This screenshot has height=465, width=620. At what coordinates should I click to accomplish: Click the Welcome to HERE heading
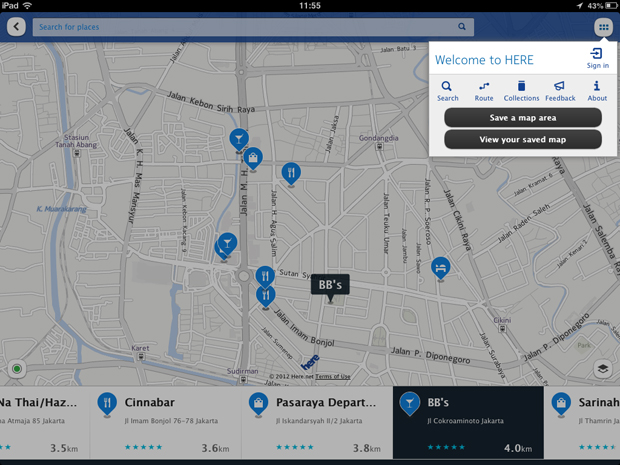click(x=484, y=60)
